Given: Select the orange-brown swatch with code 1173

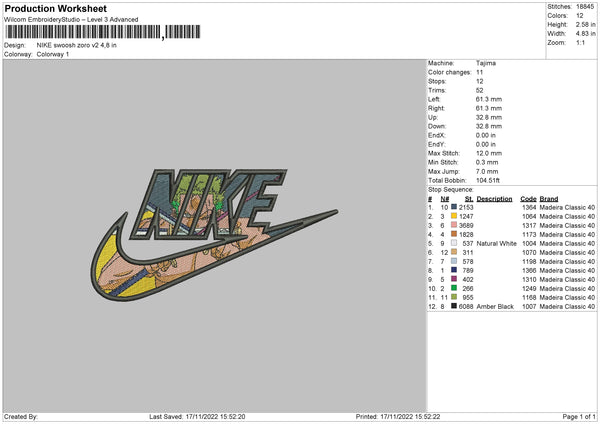Looking at the screenshot, I should pyautogui.click(x=454, y=234).
